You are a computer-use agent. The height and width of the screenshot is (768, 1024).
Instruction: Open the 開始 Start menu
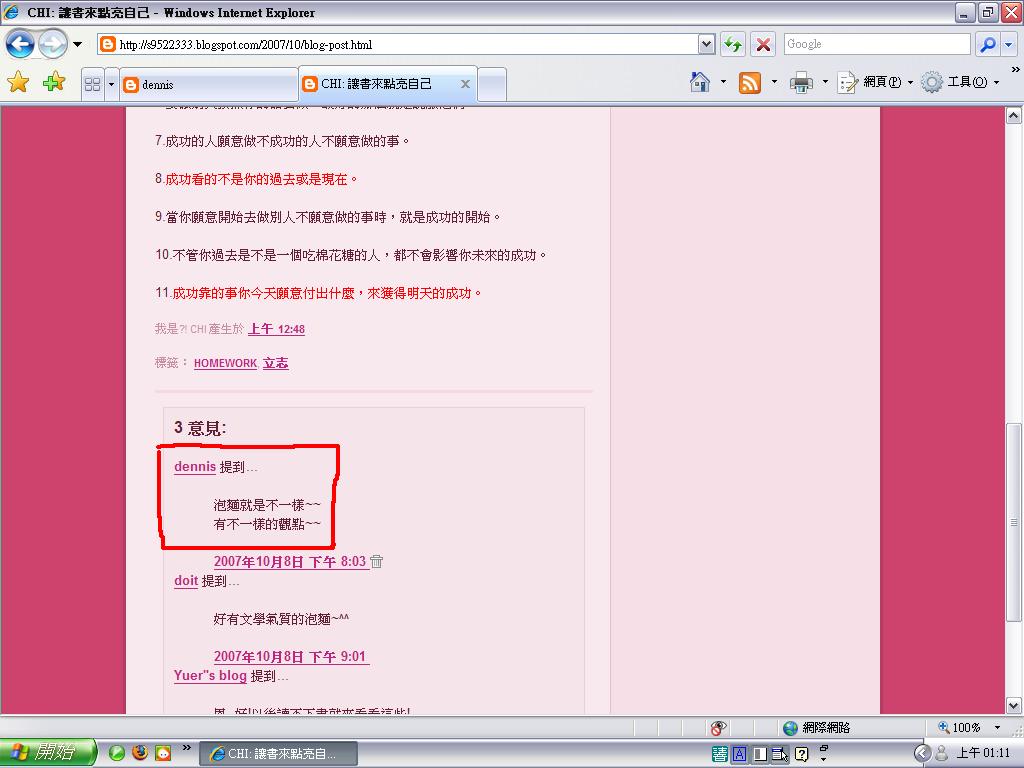click(x=47, y=752)
